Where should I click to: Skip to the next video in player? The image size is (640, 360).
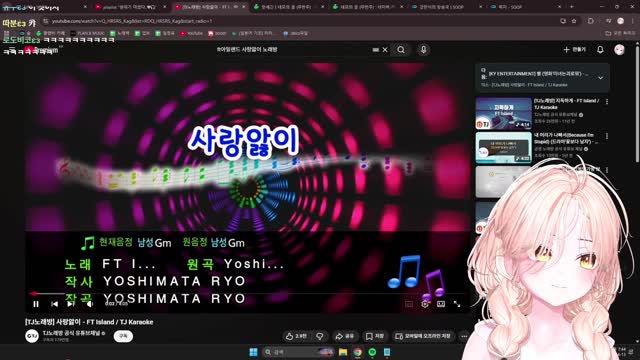tap(71, 304)
